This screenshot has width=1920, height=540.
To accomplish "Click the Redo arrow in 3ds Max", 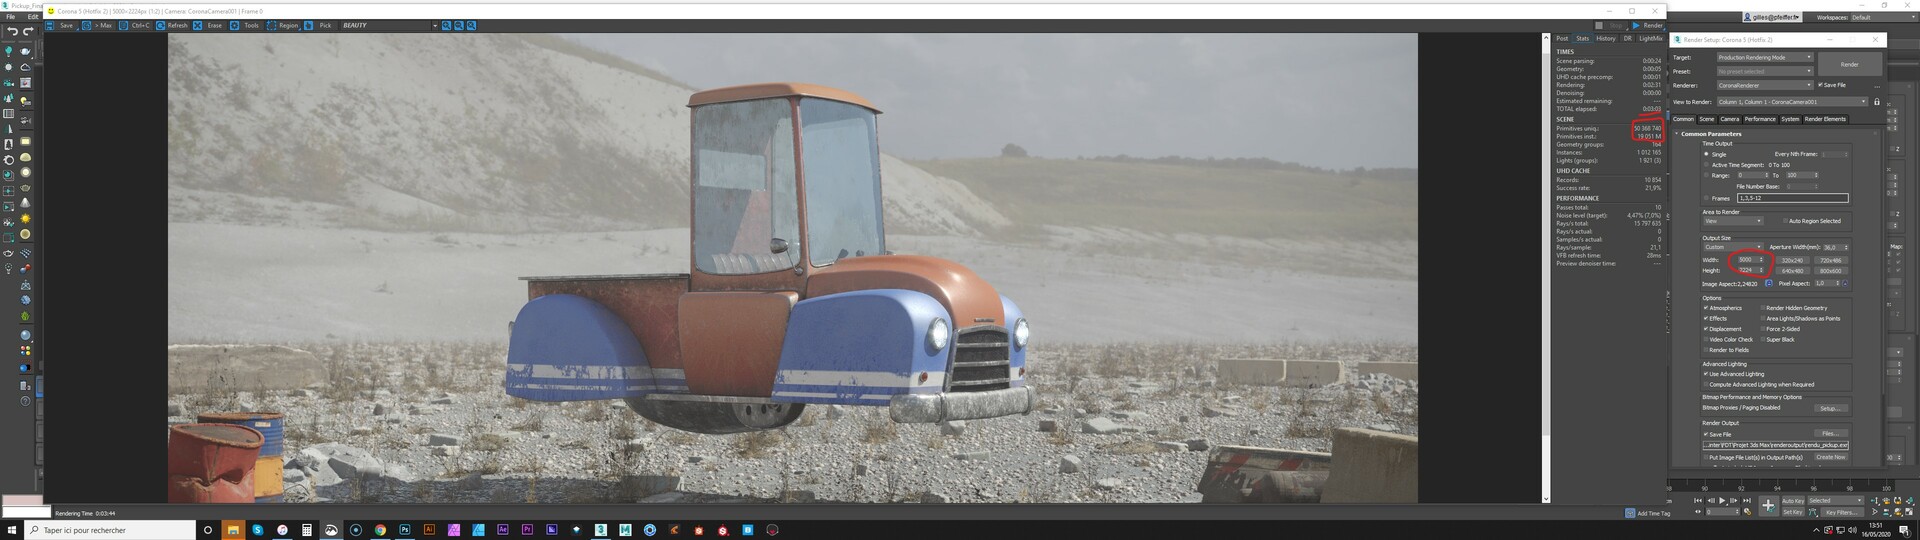I will [28, 31].
